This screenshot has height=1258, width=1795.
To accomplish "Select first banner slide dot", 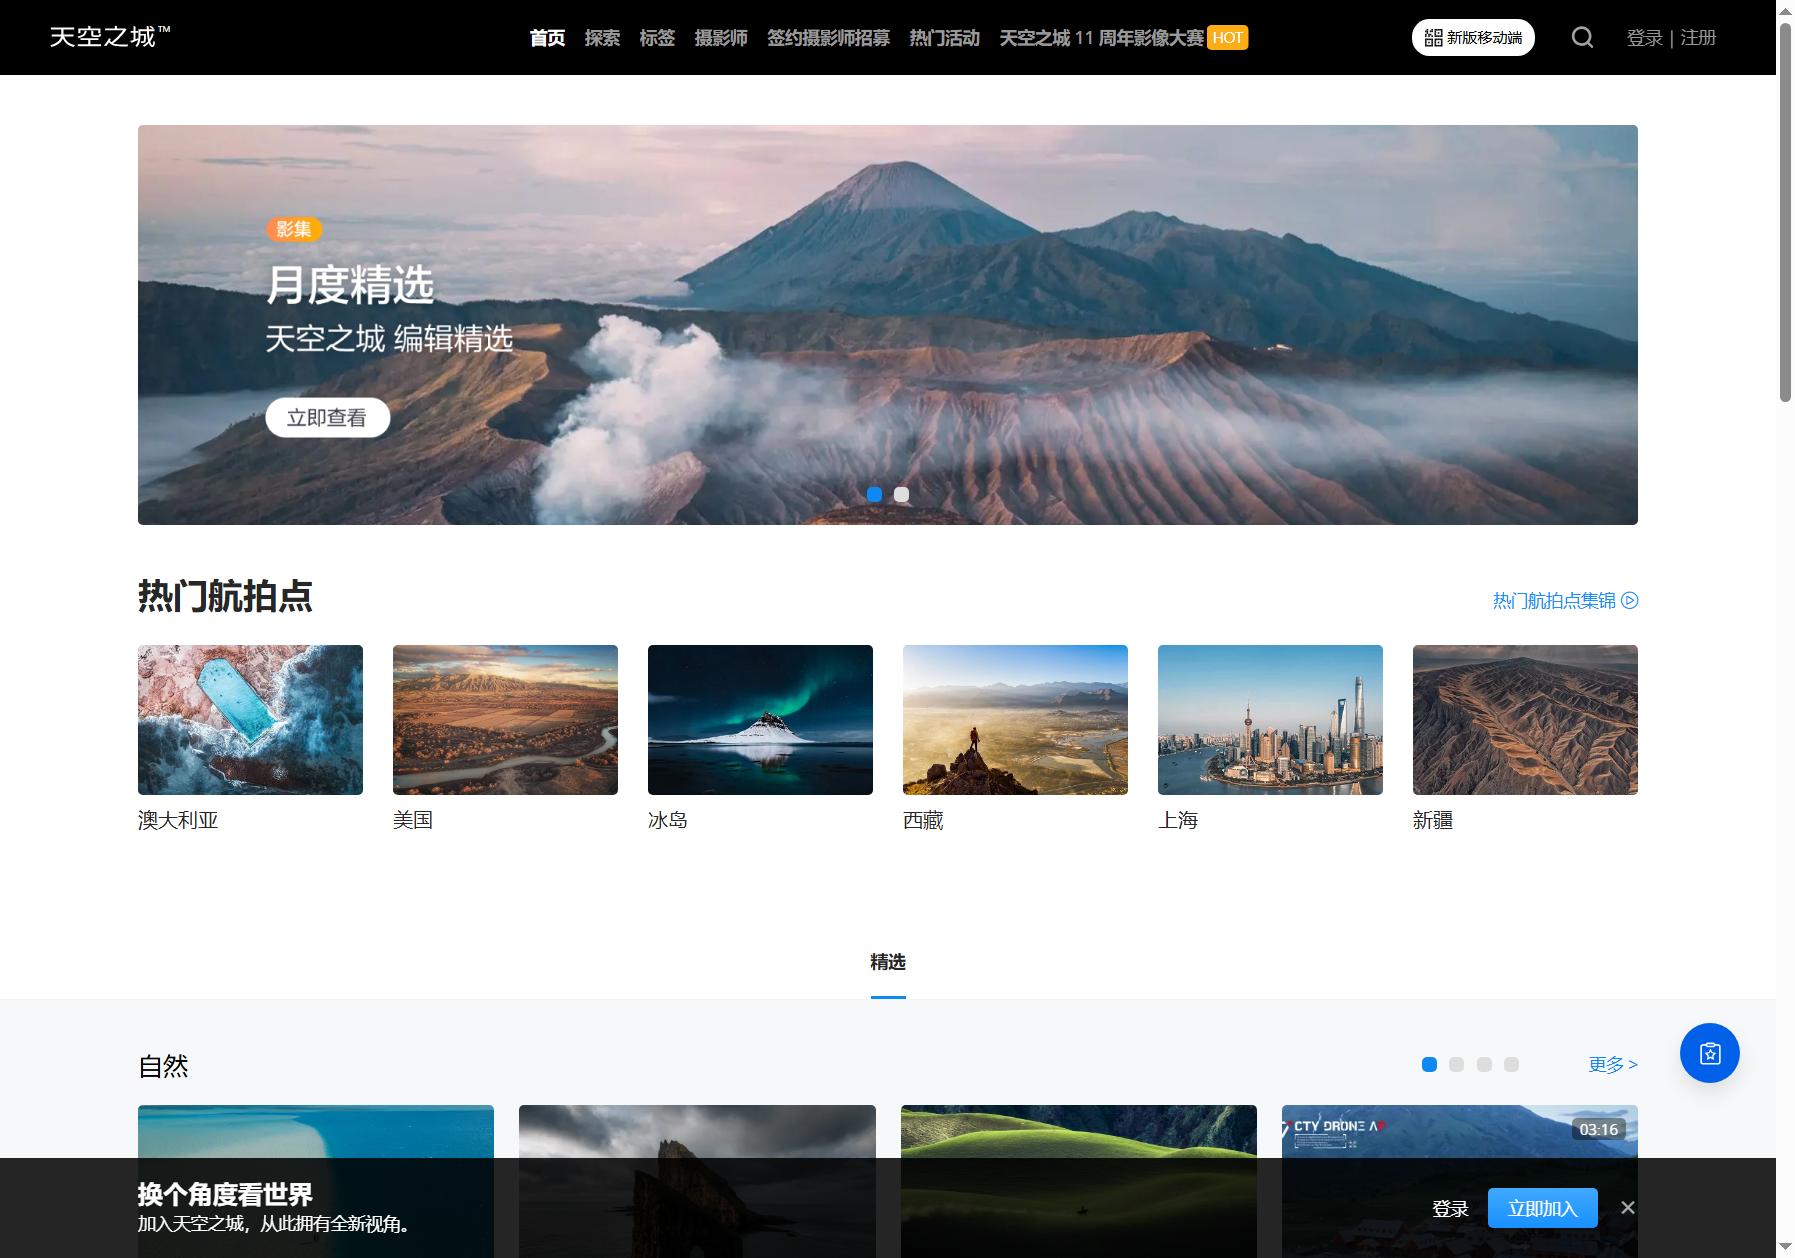I will (x=874, y=495).
